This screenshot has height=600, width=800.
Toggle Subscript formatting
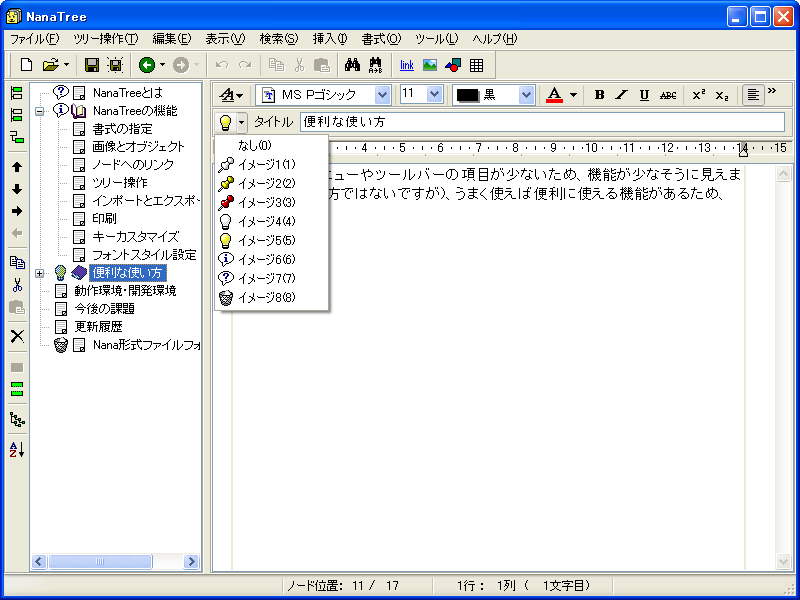coord(722,95)
